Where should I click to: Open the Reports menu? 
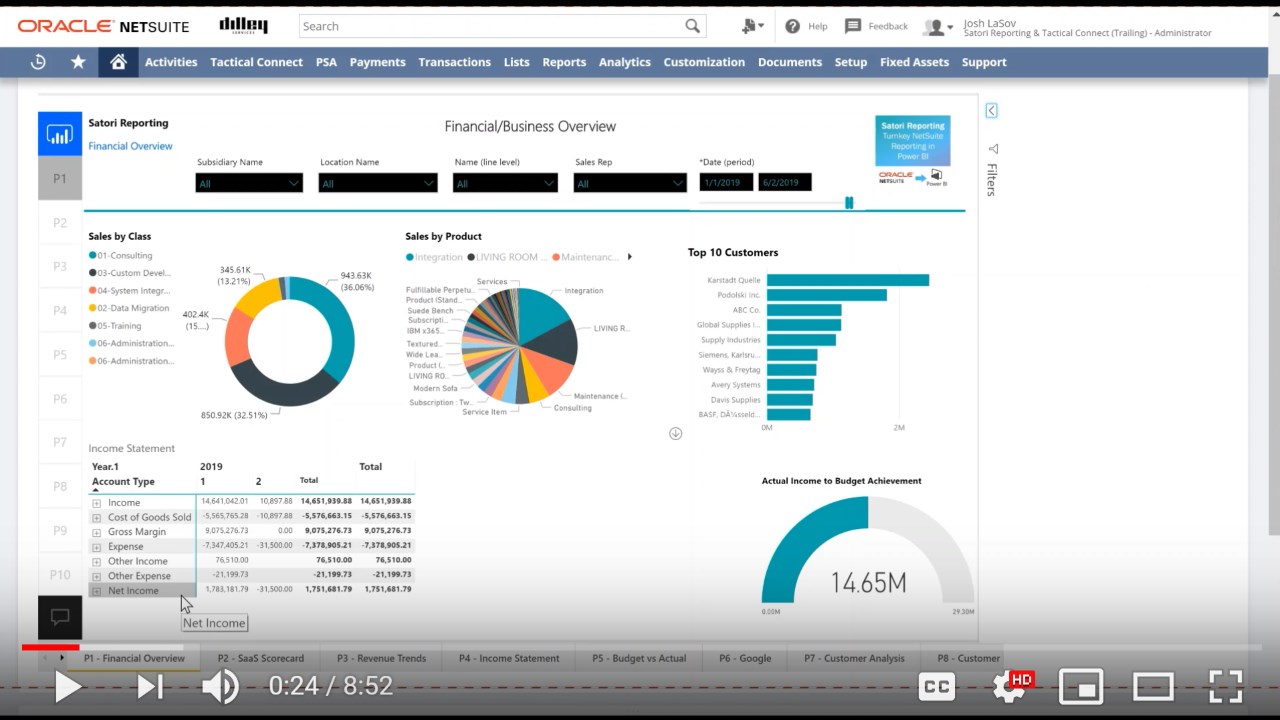click(564, 62)
